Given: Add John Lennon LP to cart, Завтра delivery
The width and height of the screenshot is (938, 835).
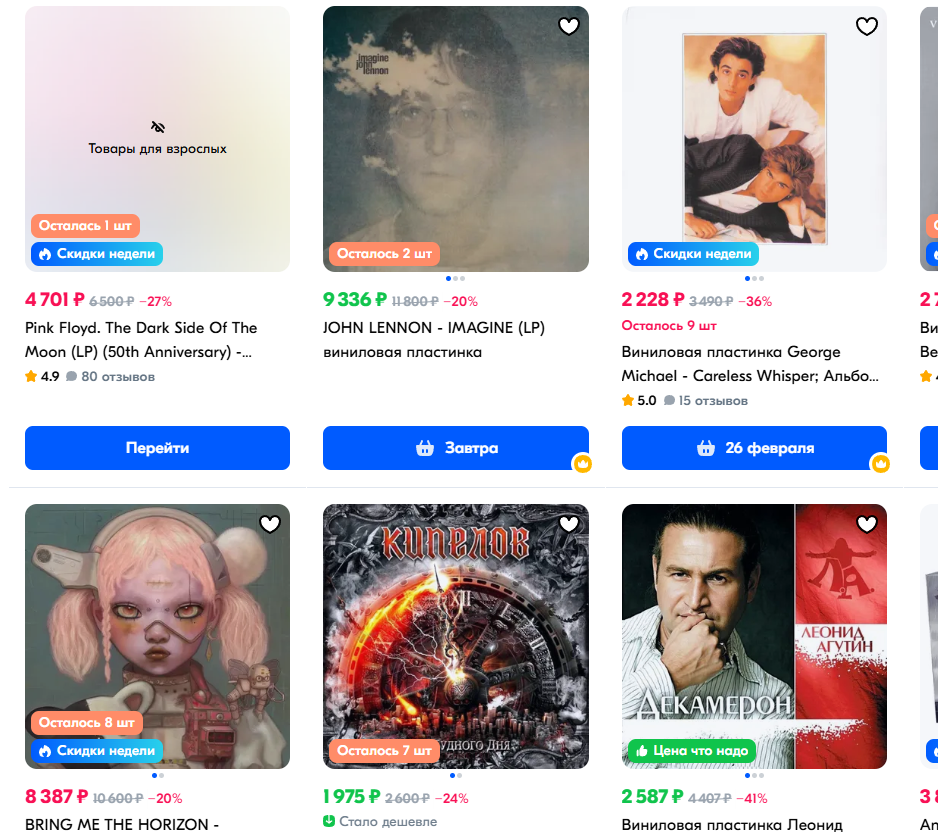Looking at the screenshot, I should (455, 448).
